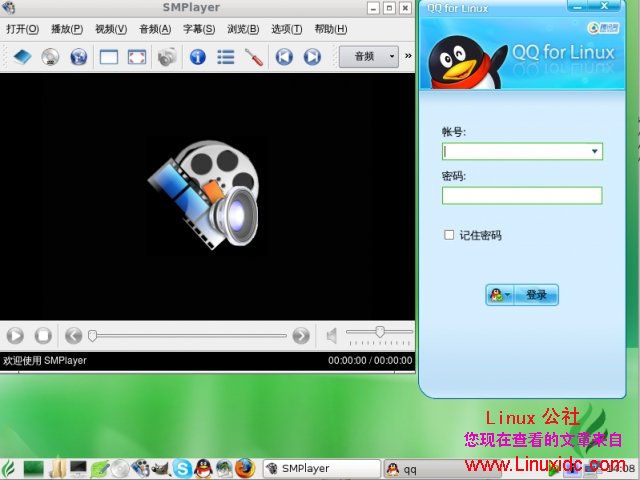The image size is (640, 480).
Task: Click the 密码 password field
Action: (x=522, y=196)
